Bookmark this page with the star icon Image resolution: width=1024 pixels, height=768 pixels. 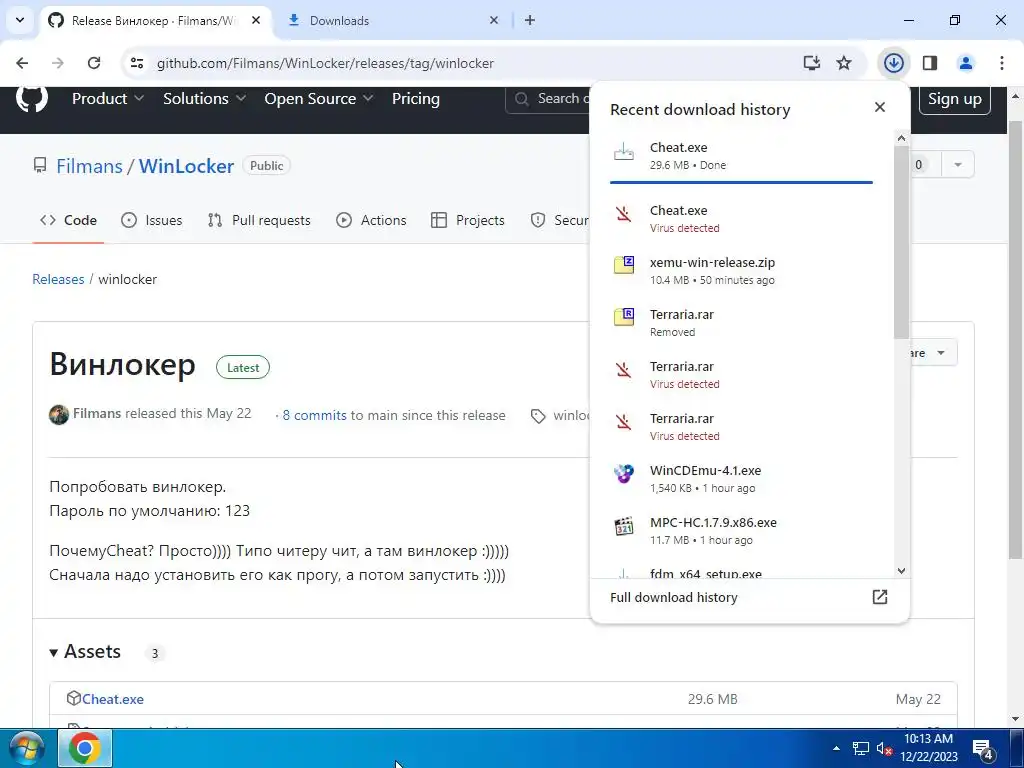click(844, 63)
